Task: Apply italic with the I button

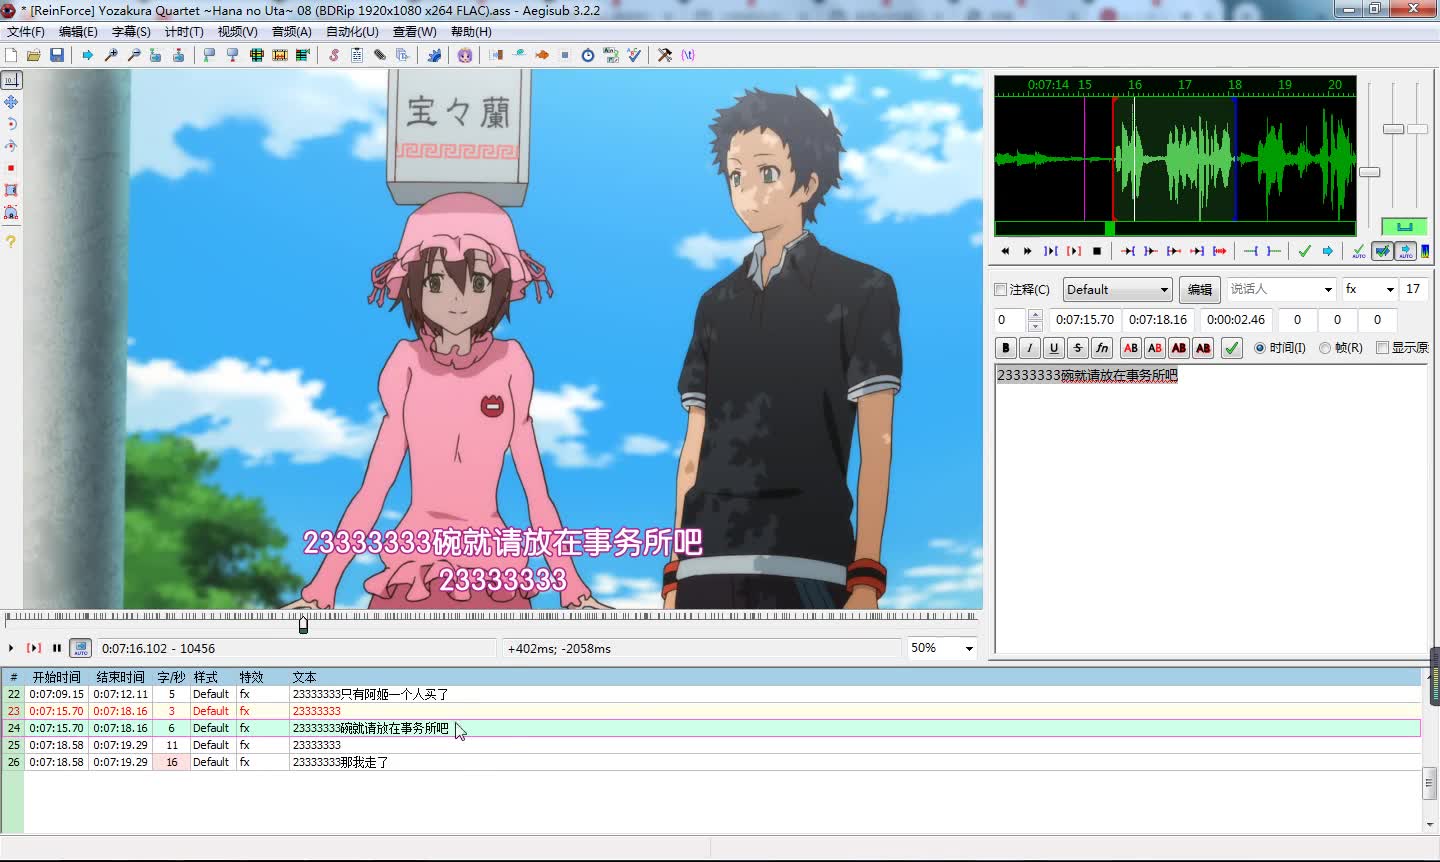Action: tap(1030, 348)
